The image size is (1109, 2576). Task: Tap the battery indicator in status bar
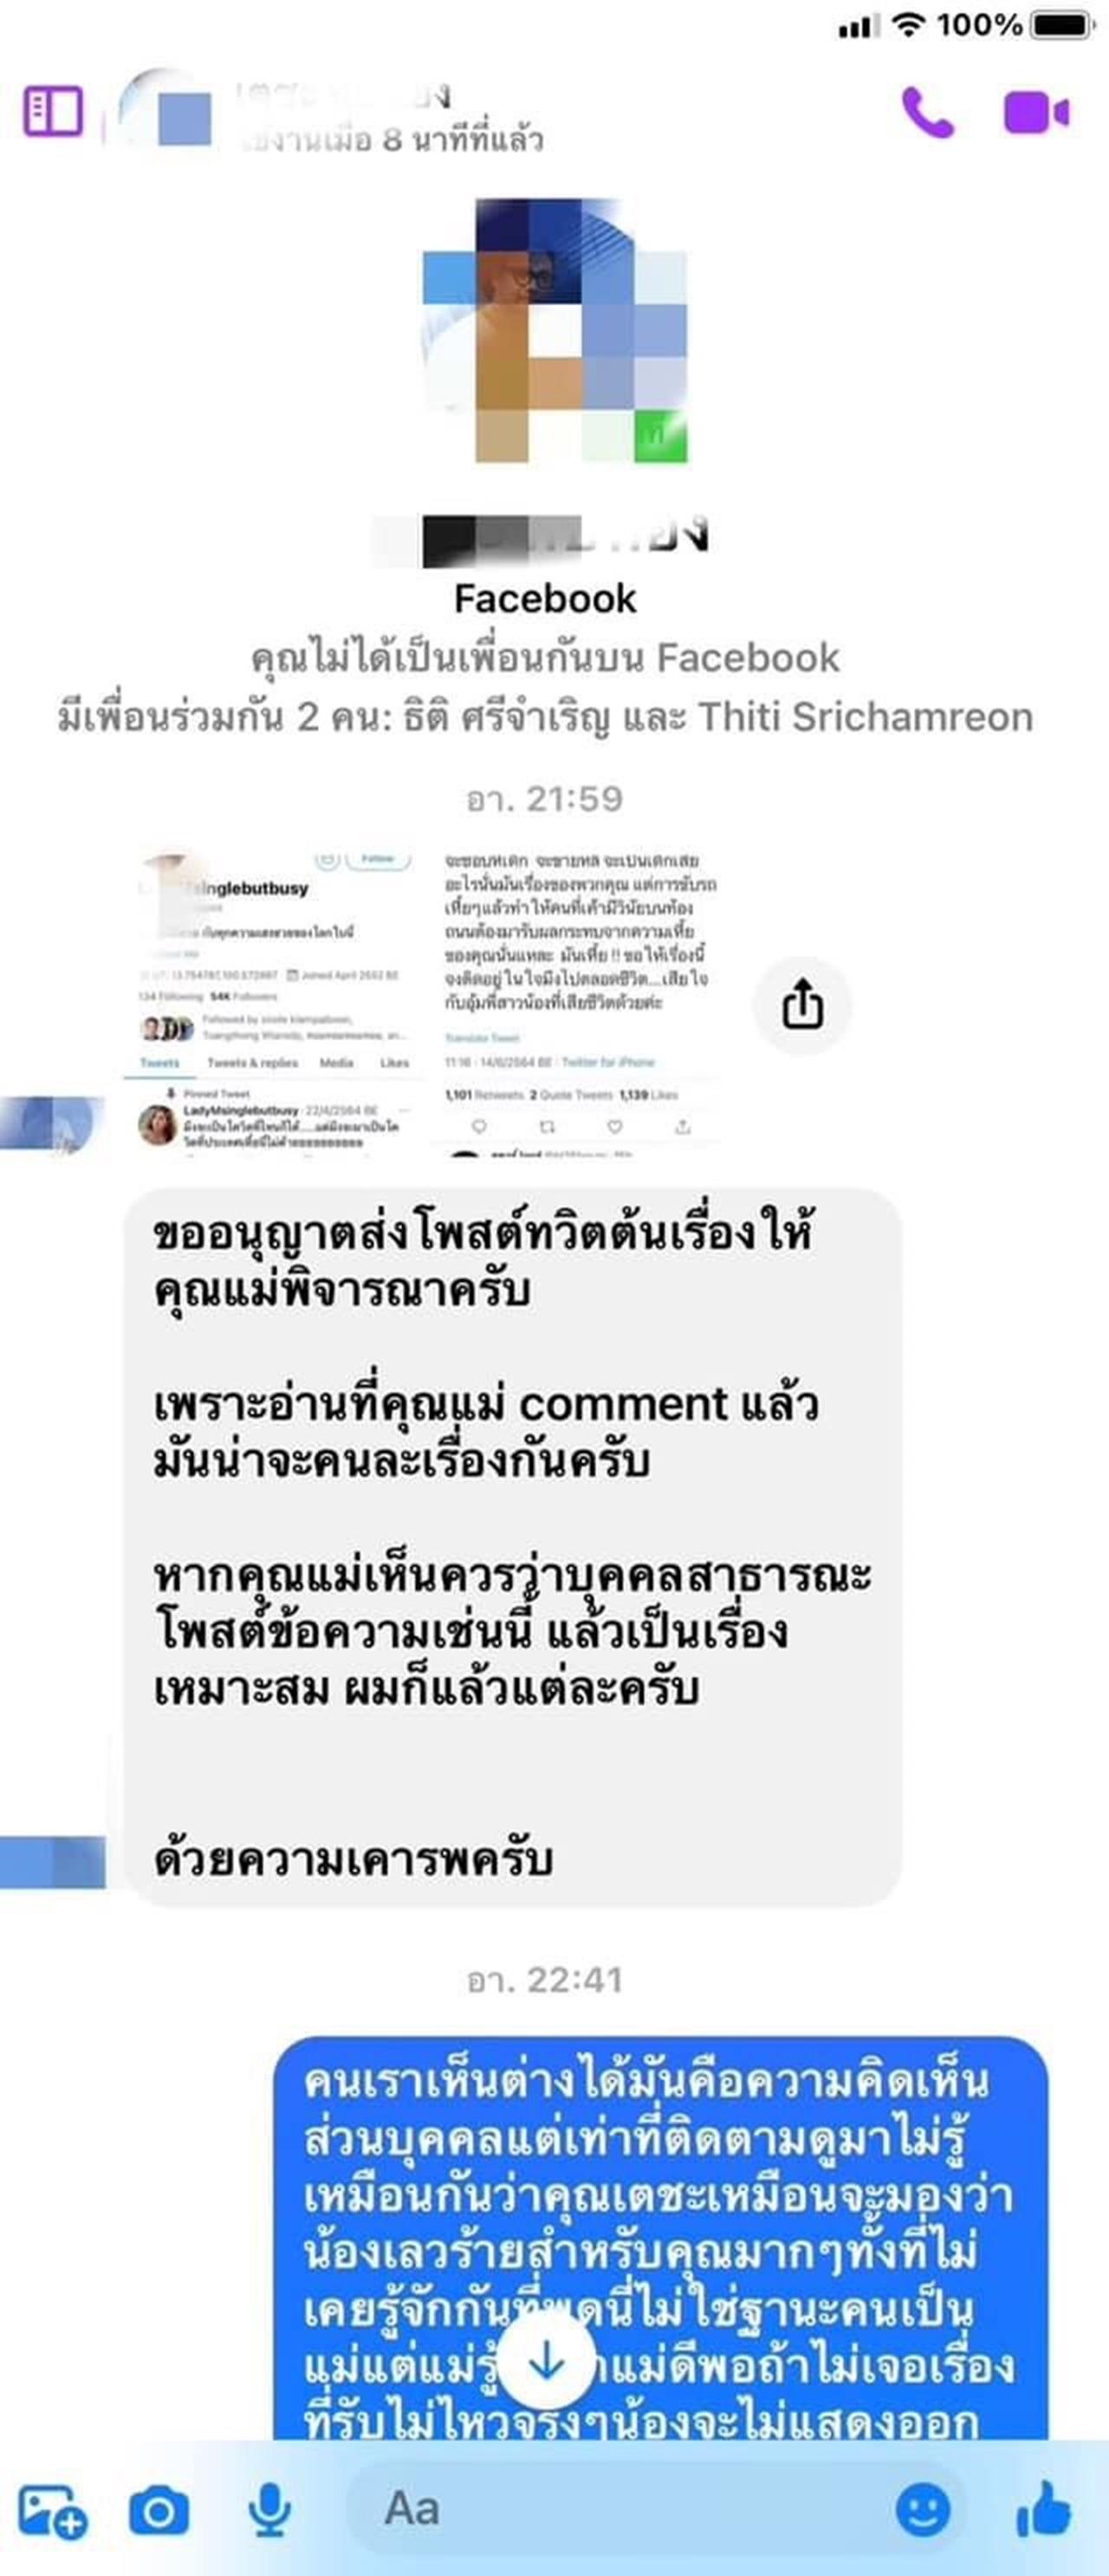(x=1064, y=25)
